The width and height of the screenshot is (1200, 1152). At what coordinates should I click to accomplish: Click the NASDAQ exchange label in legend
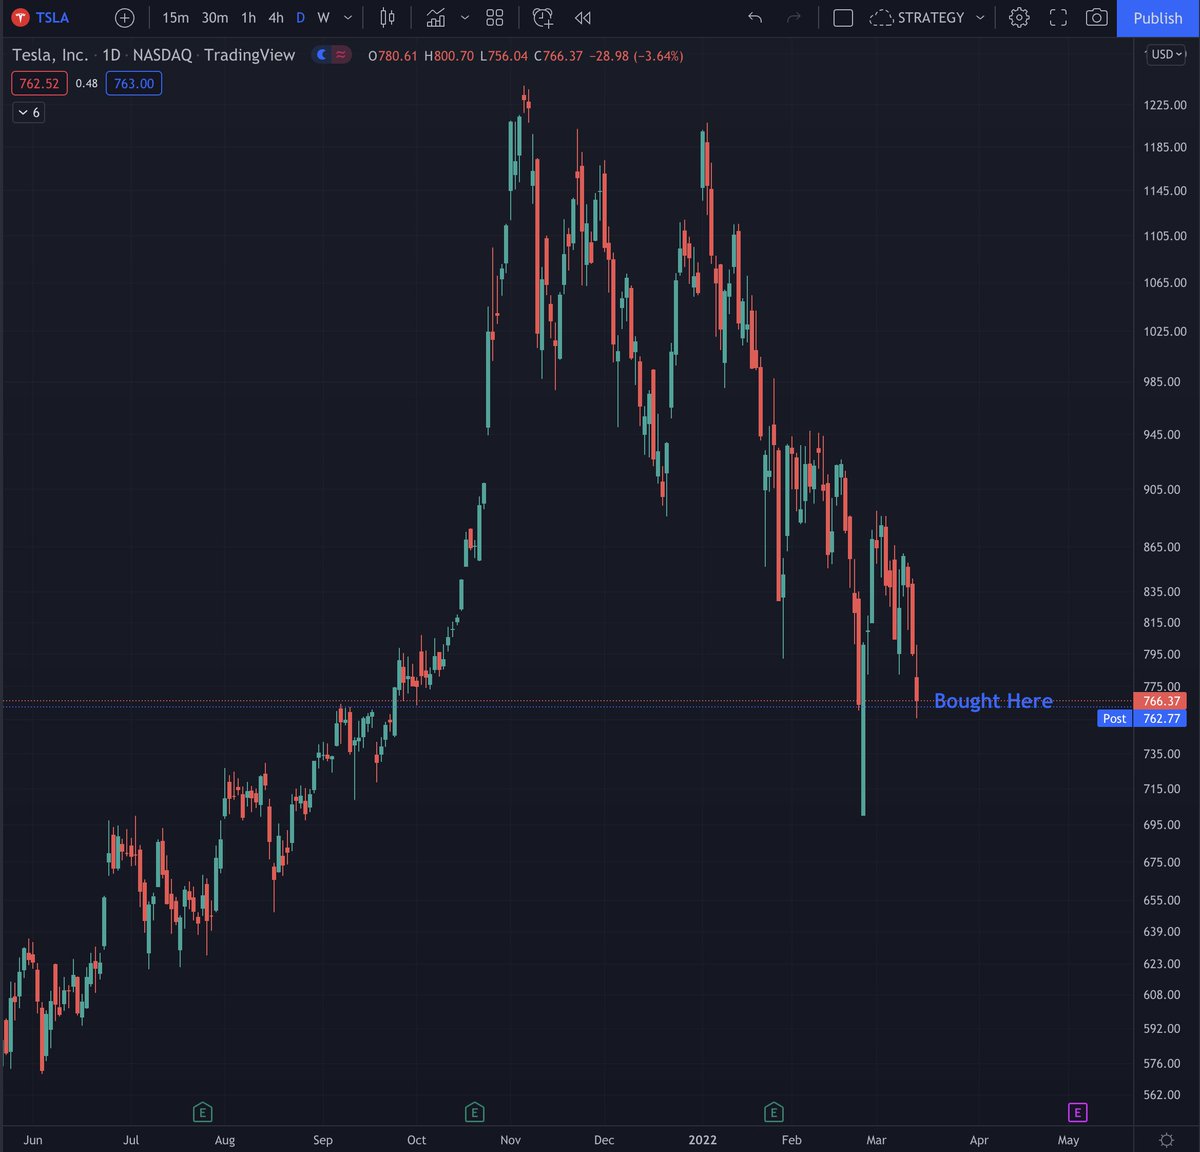click(162, 55)
